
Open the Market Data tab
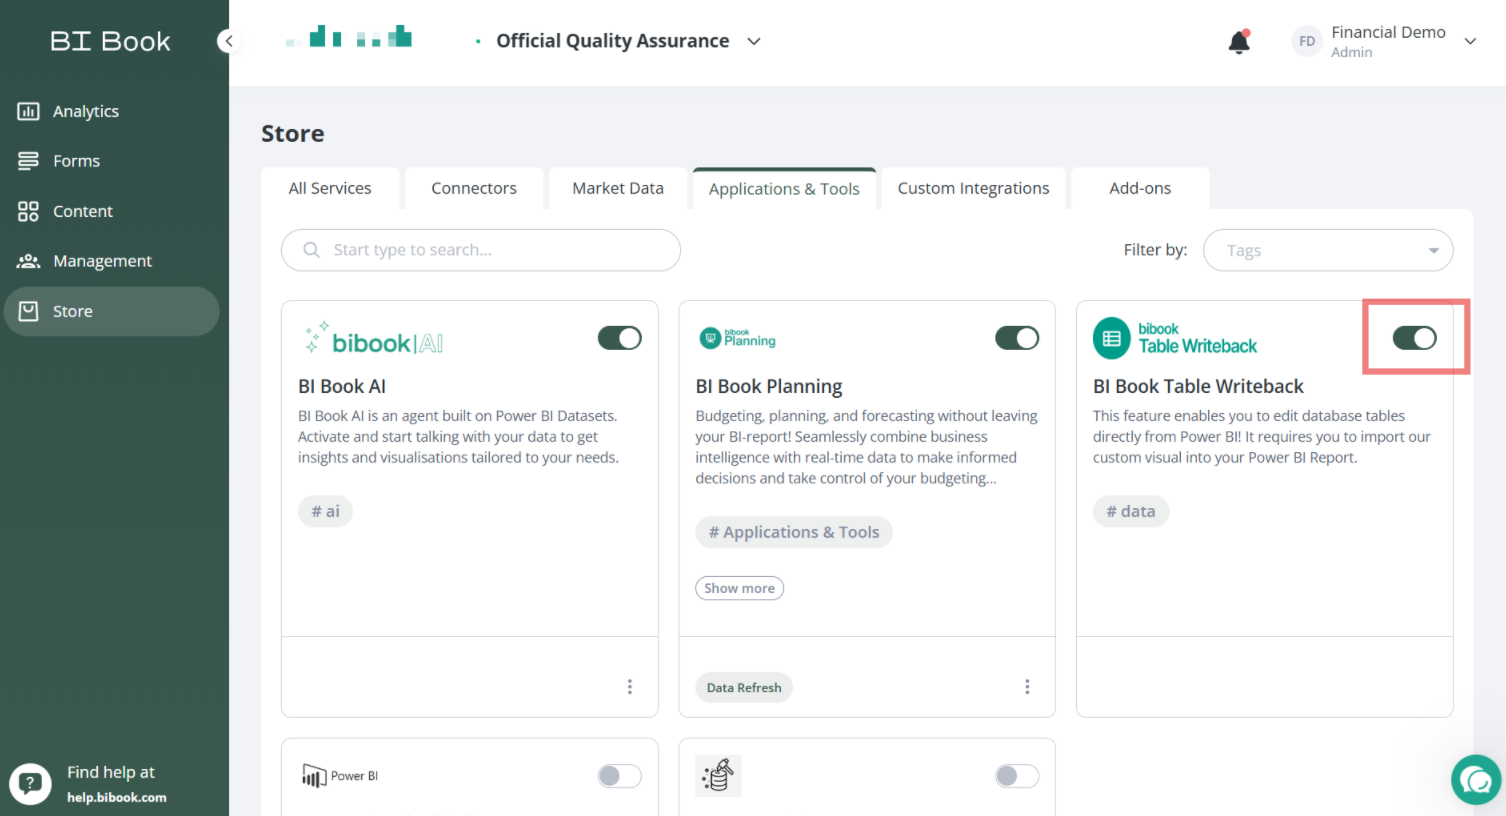click(x=618, y=188)
